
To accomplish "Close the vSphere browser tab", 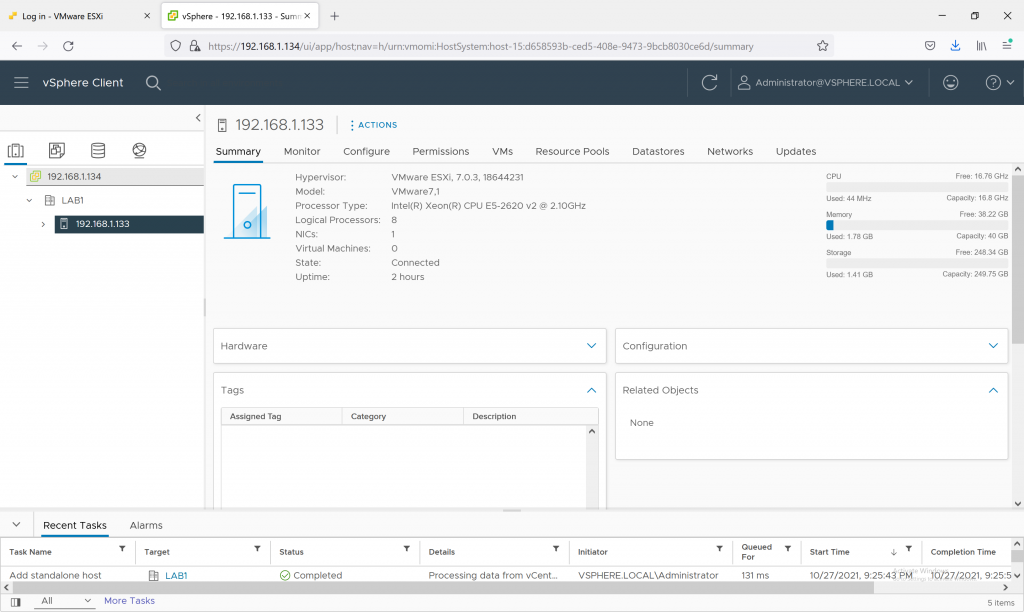I will tap(307, 16).
